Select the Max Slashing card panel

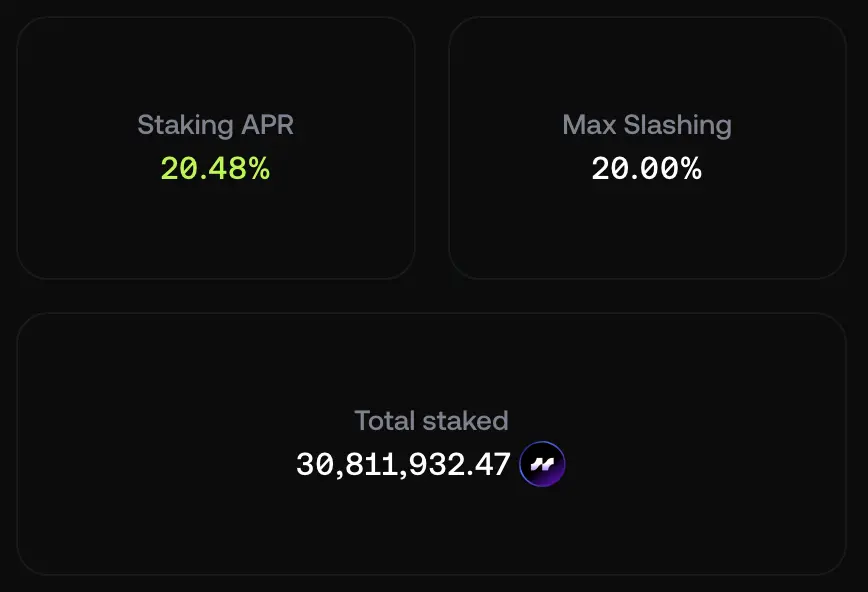(647, 230)
